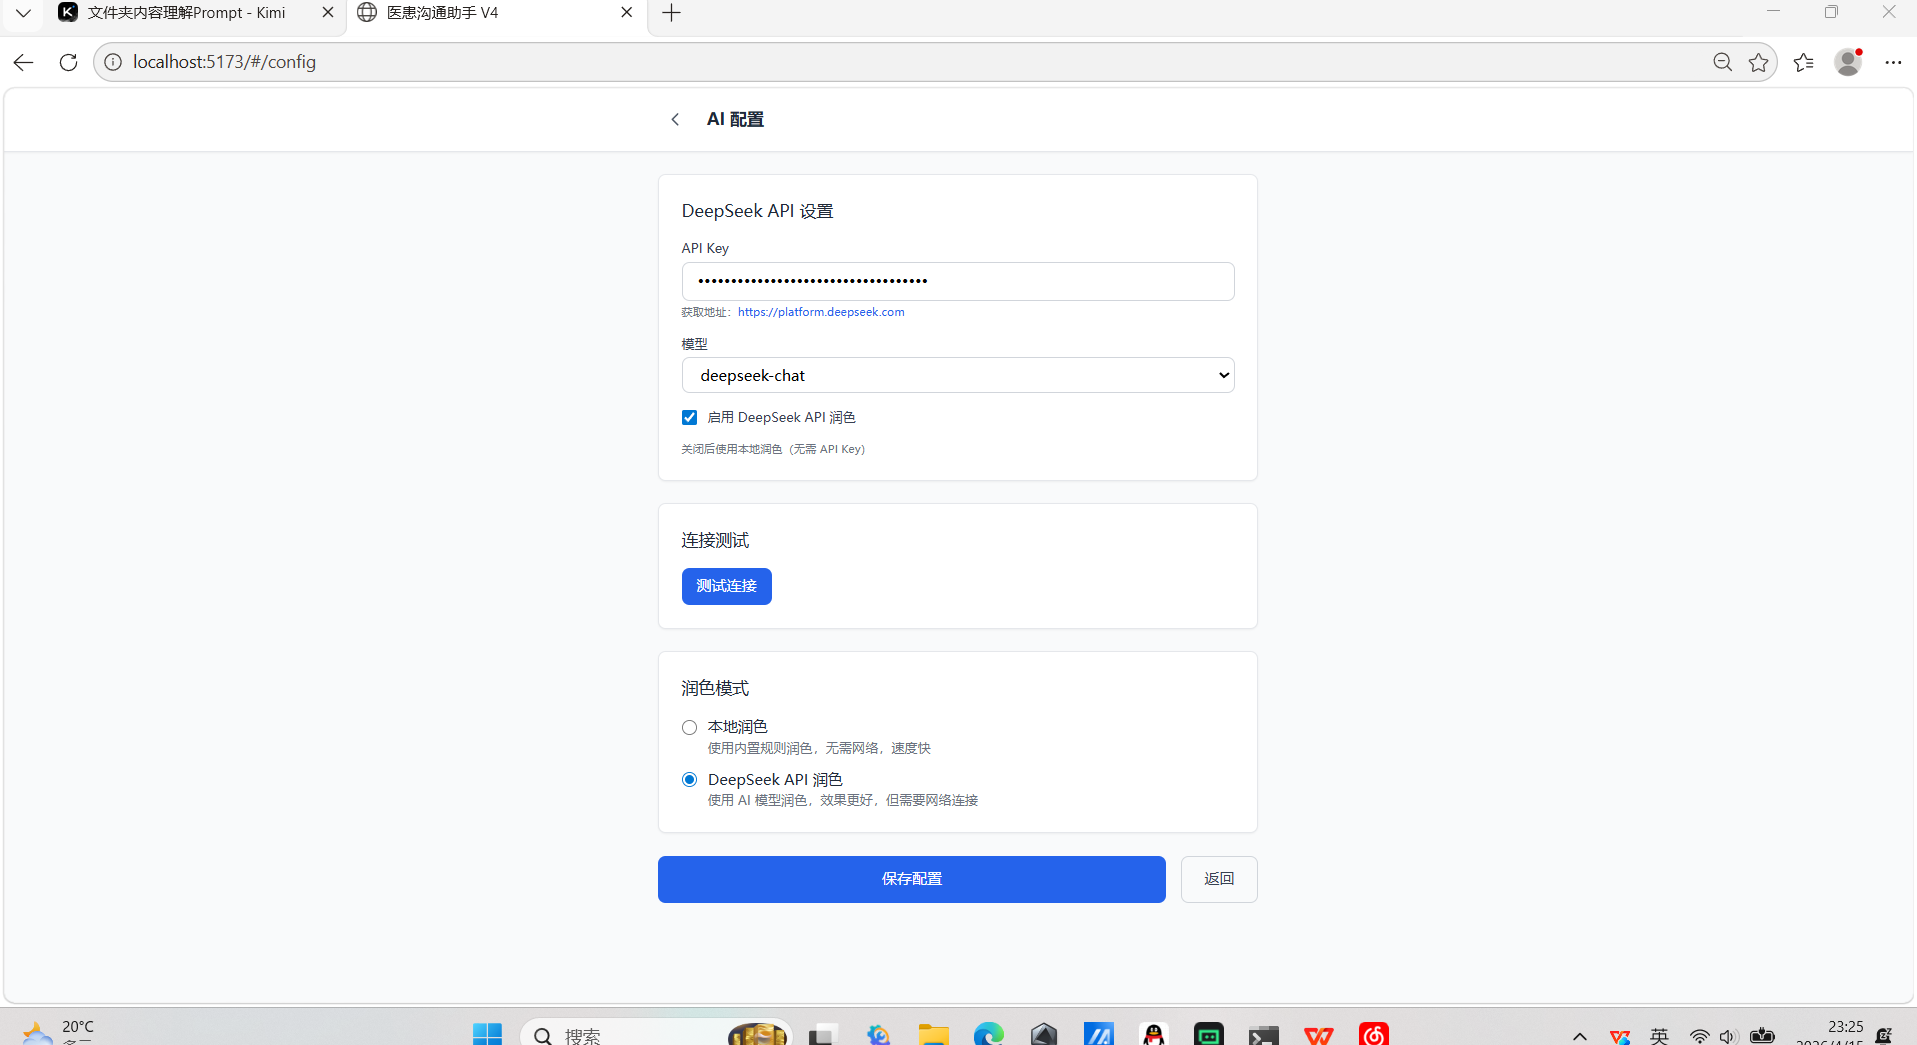
Task: Show hidden system tray icons
Action: pos(1579,1036)
